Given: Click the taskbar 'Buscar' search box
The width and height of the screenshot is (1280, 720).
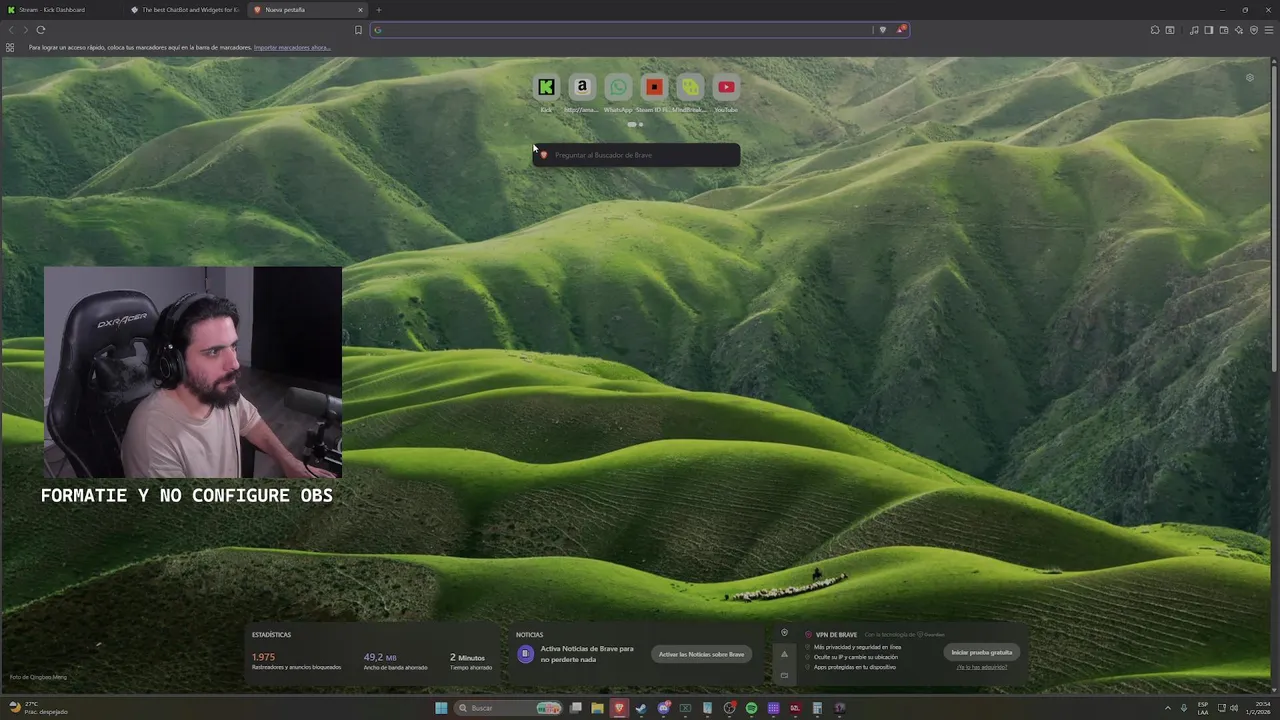Looking at the screenshot, I should tap(507, 708).
